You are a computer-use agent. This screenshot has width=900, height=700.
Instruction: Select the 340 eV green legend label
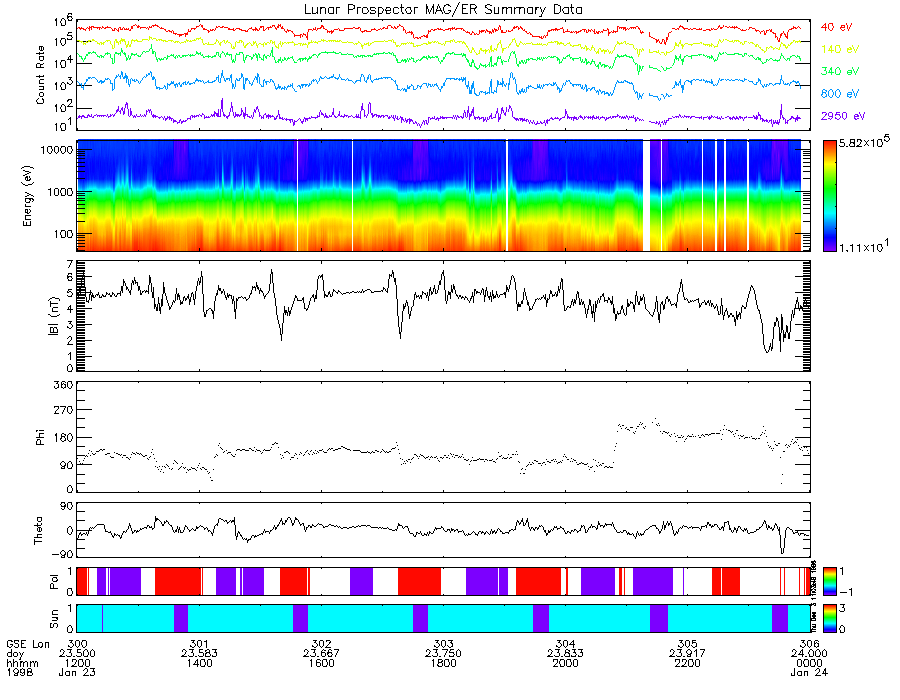click(x=840, y=71)
